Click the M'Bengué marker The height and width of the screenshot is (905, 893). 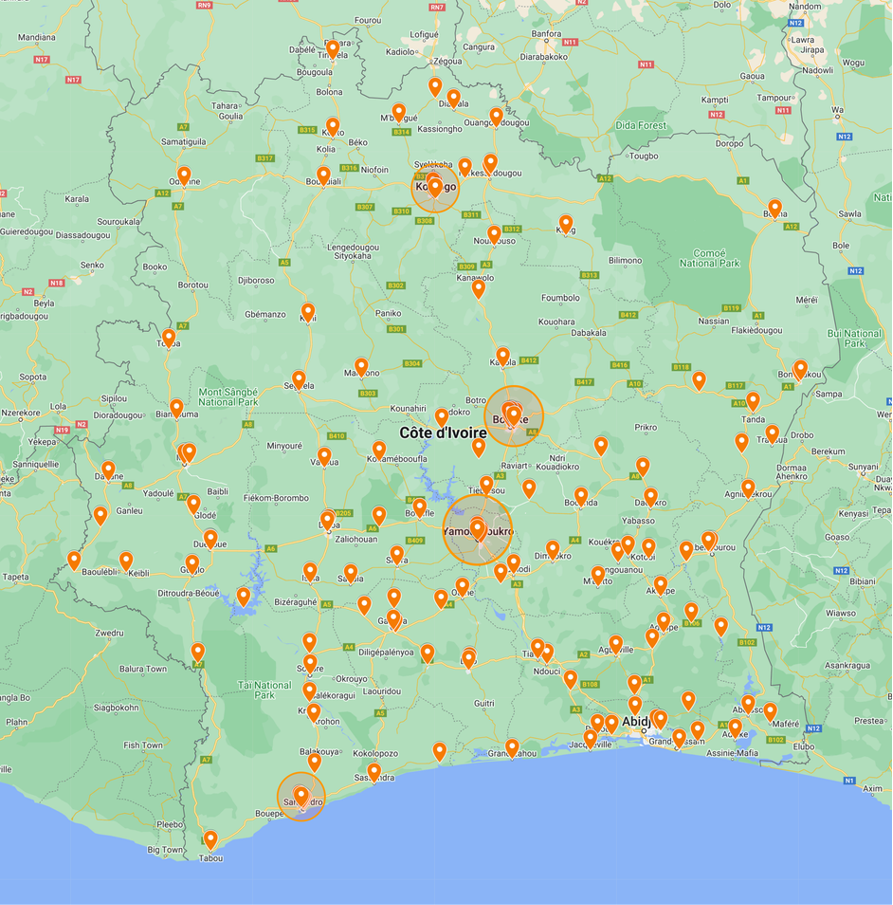[x=399, y=113]
